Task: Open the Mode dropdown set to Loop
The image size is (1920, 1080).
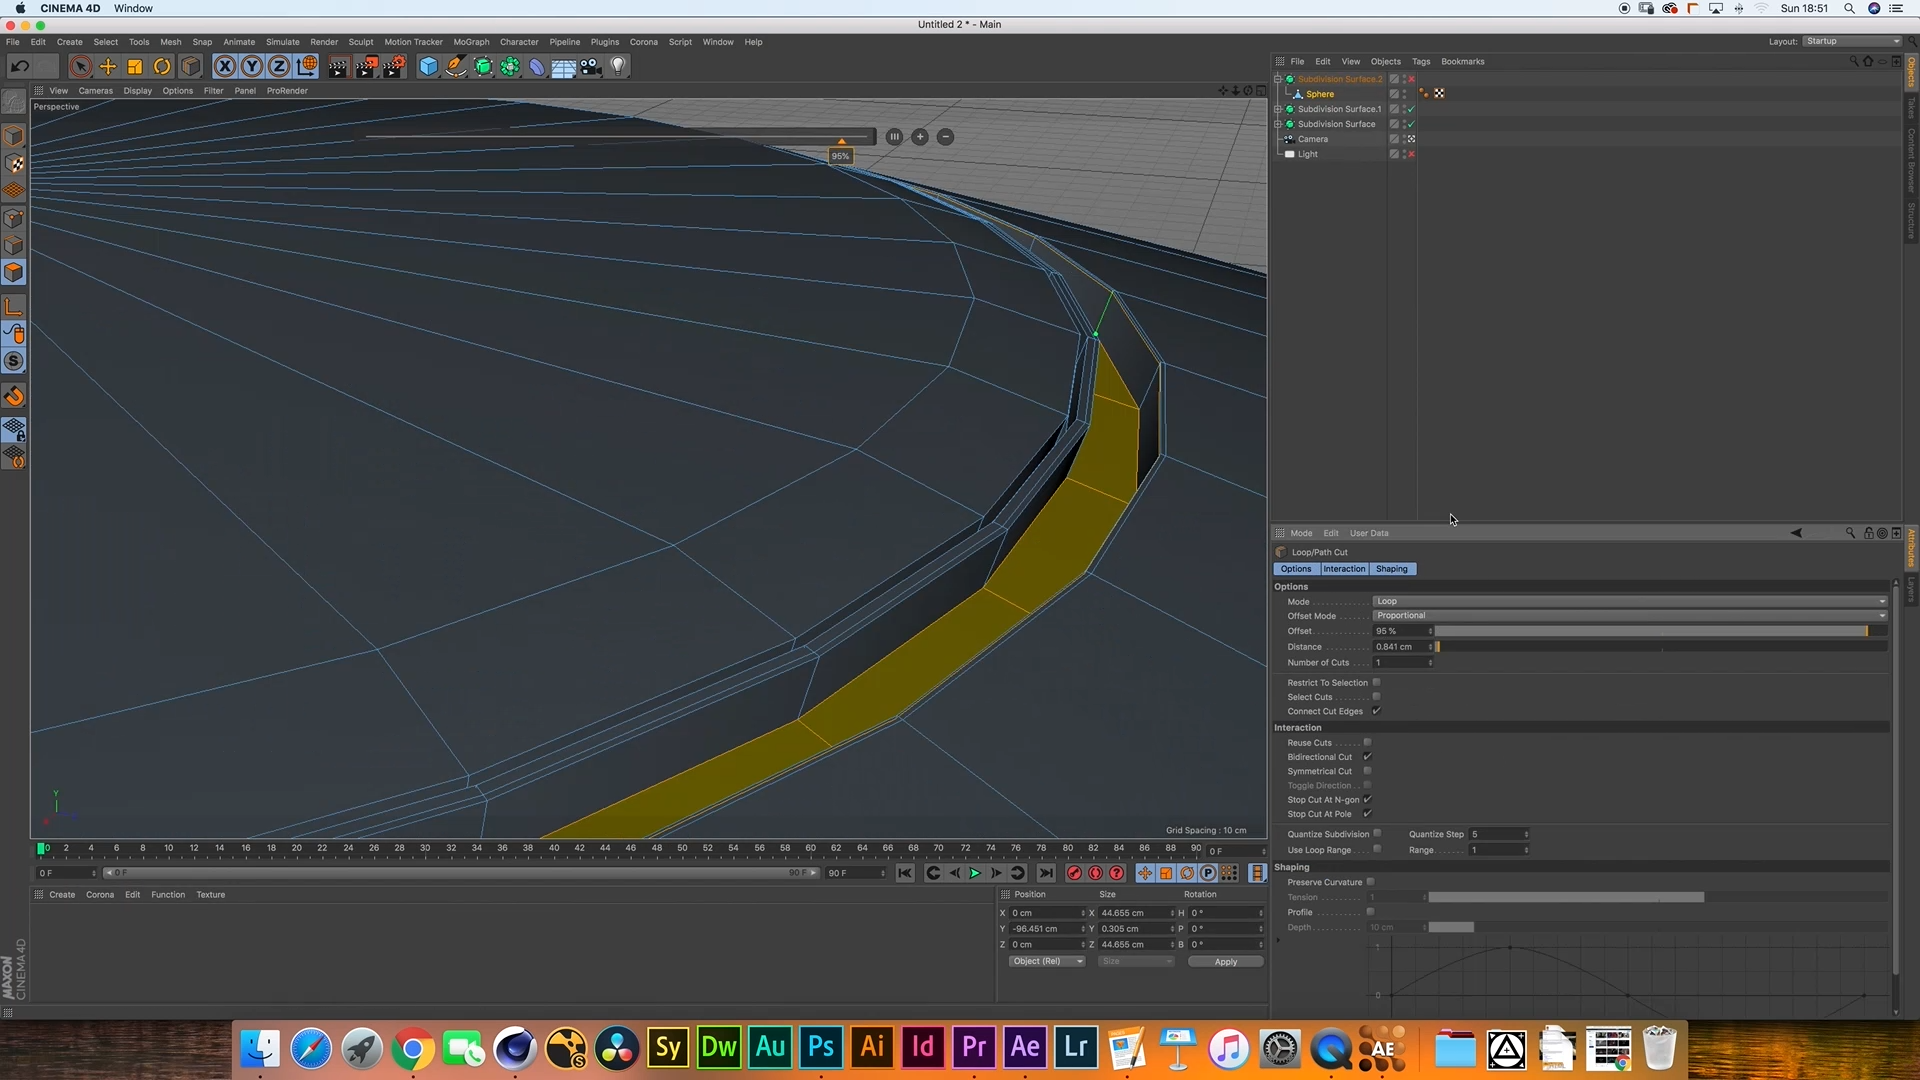Action: pos(1629,602)
